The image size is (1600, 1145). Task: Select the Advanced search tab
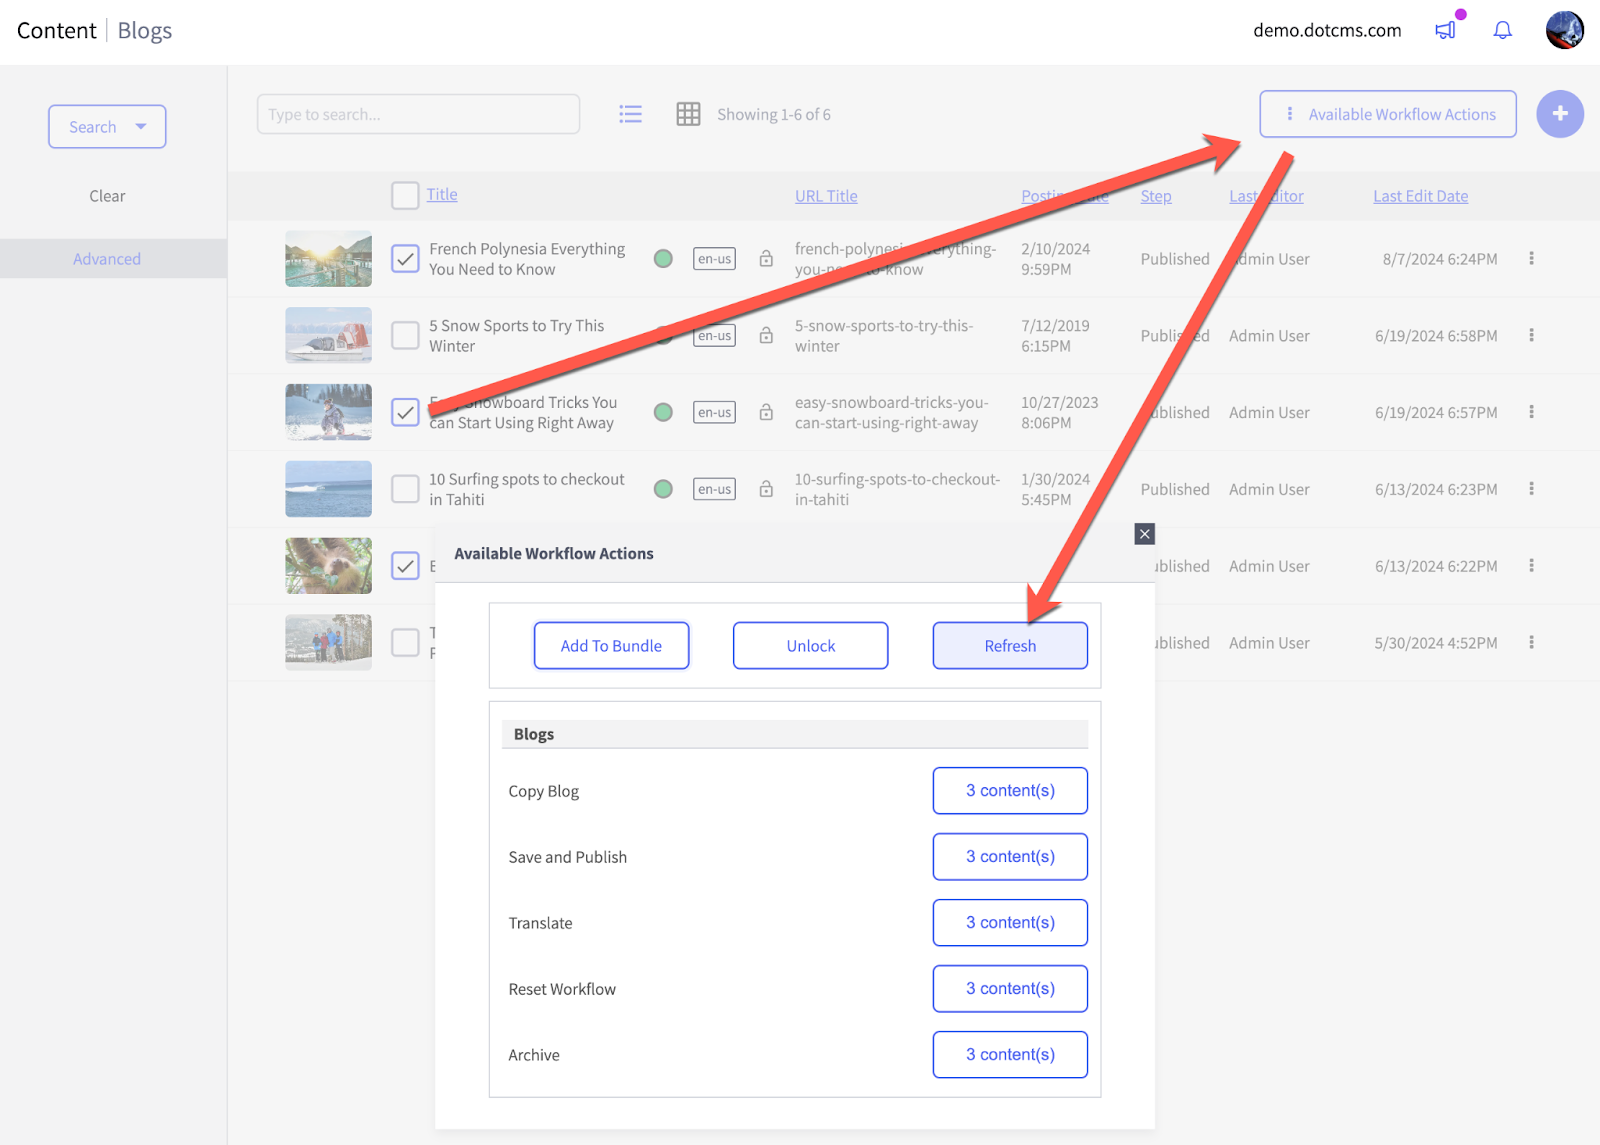pyautogui.click(x=107, y=259)
